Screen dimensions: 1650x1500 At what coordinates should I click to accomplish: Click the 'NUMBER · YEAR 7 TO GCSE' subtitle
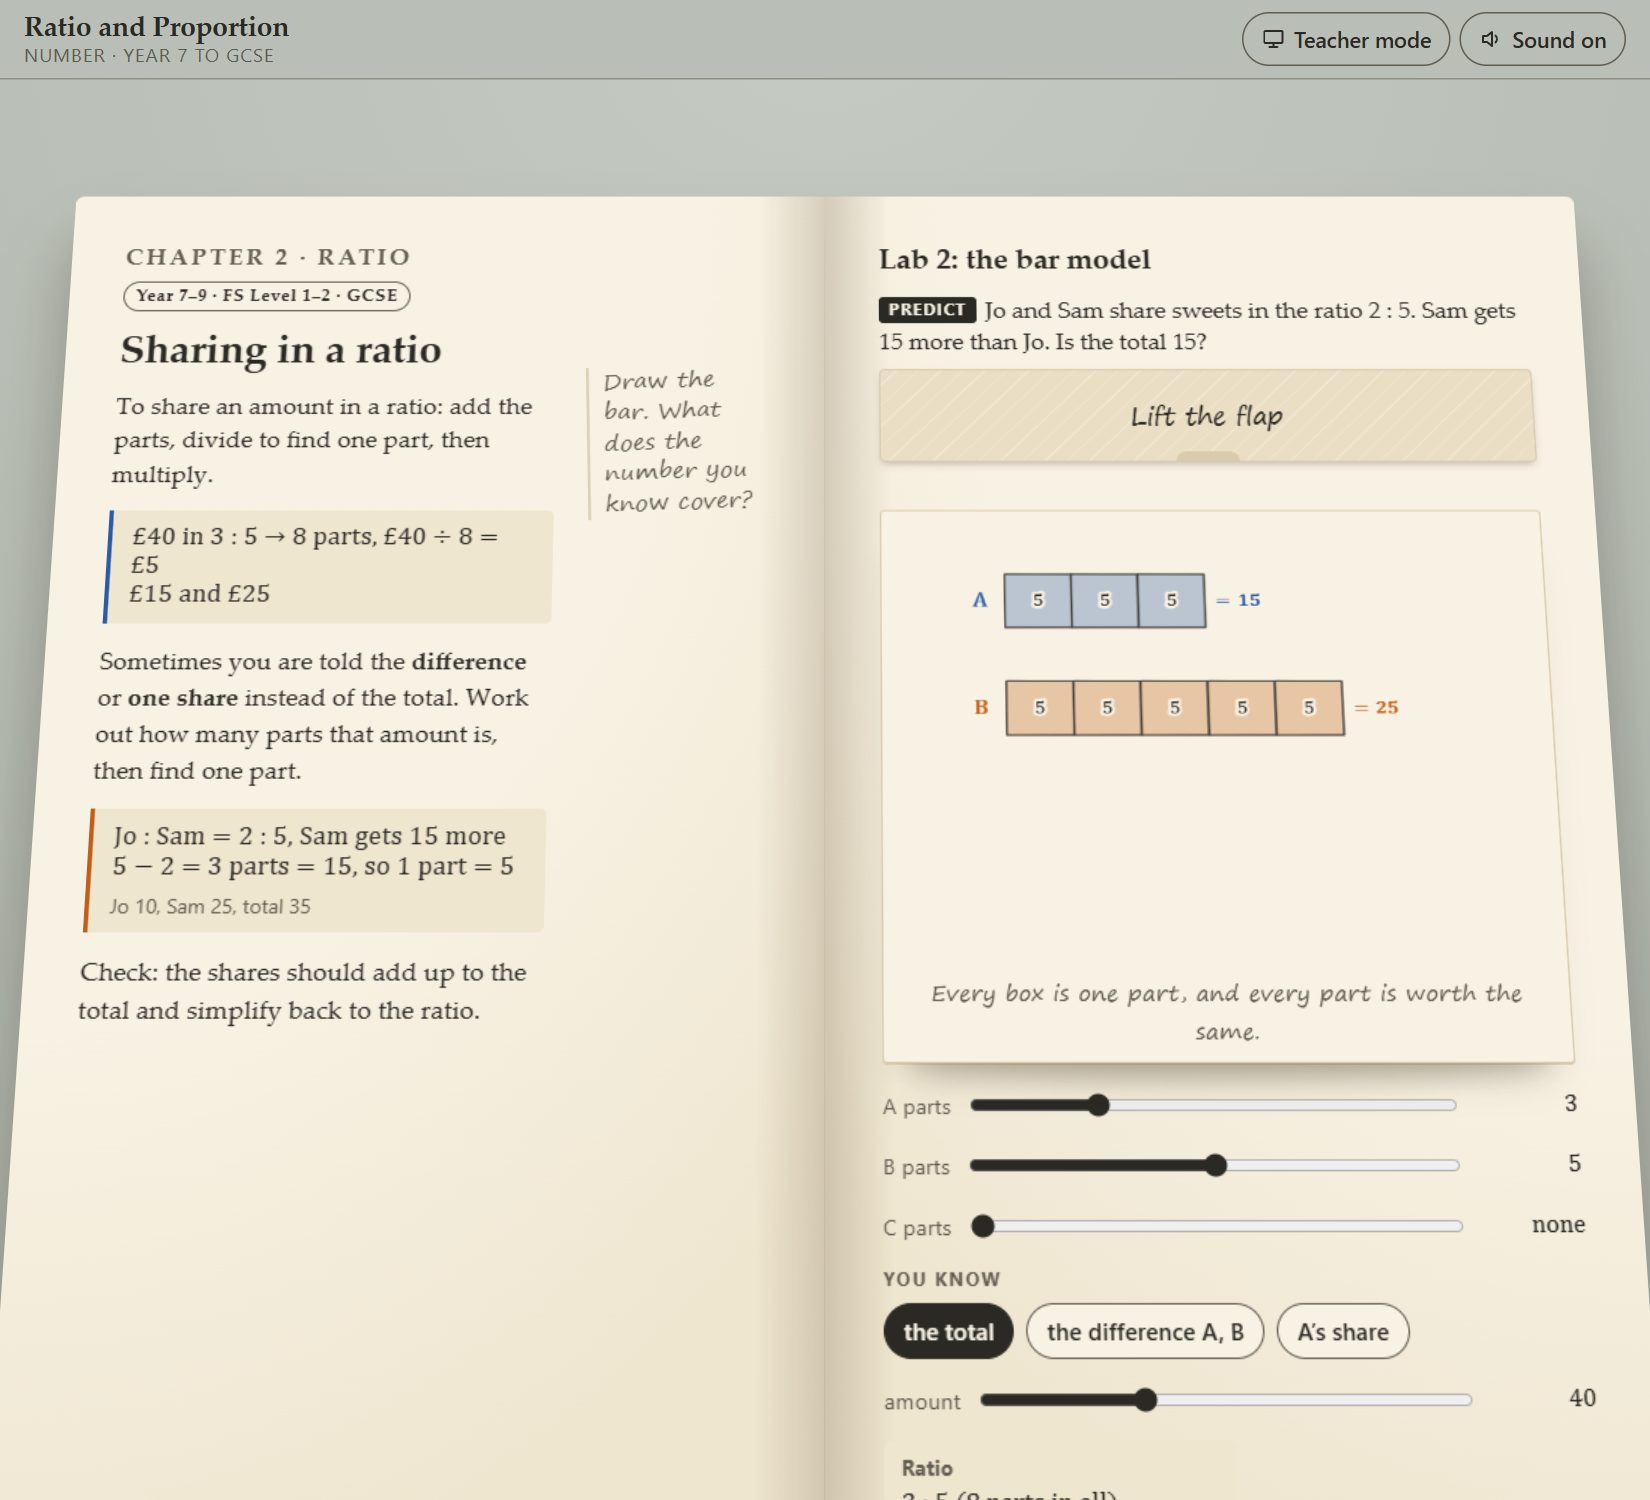(149, 56)
